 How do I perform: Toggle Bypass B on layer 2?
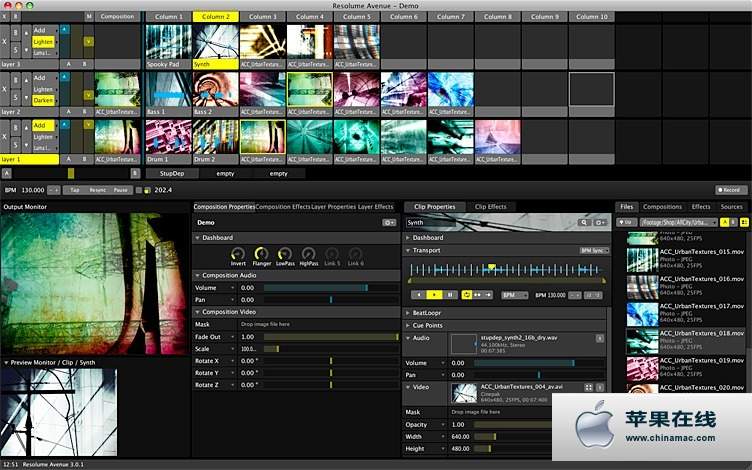click(x=15, y=81)
